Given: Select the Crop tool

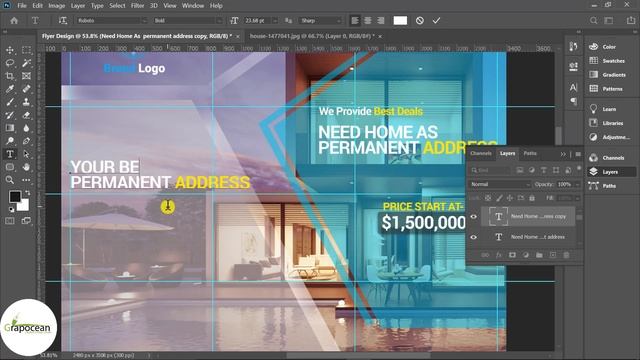Looking at the screenshot, I should (10, 76).
